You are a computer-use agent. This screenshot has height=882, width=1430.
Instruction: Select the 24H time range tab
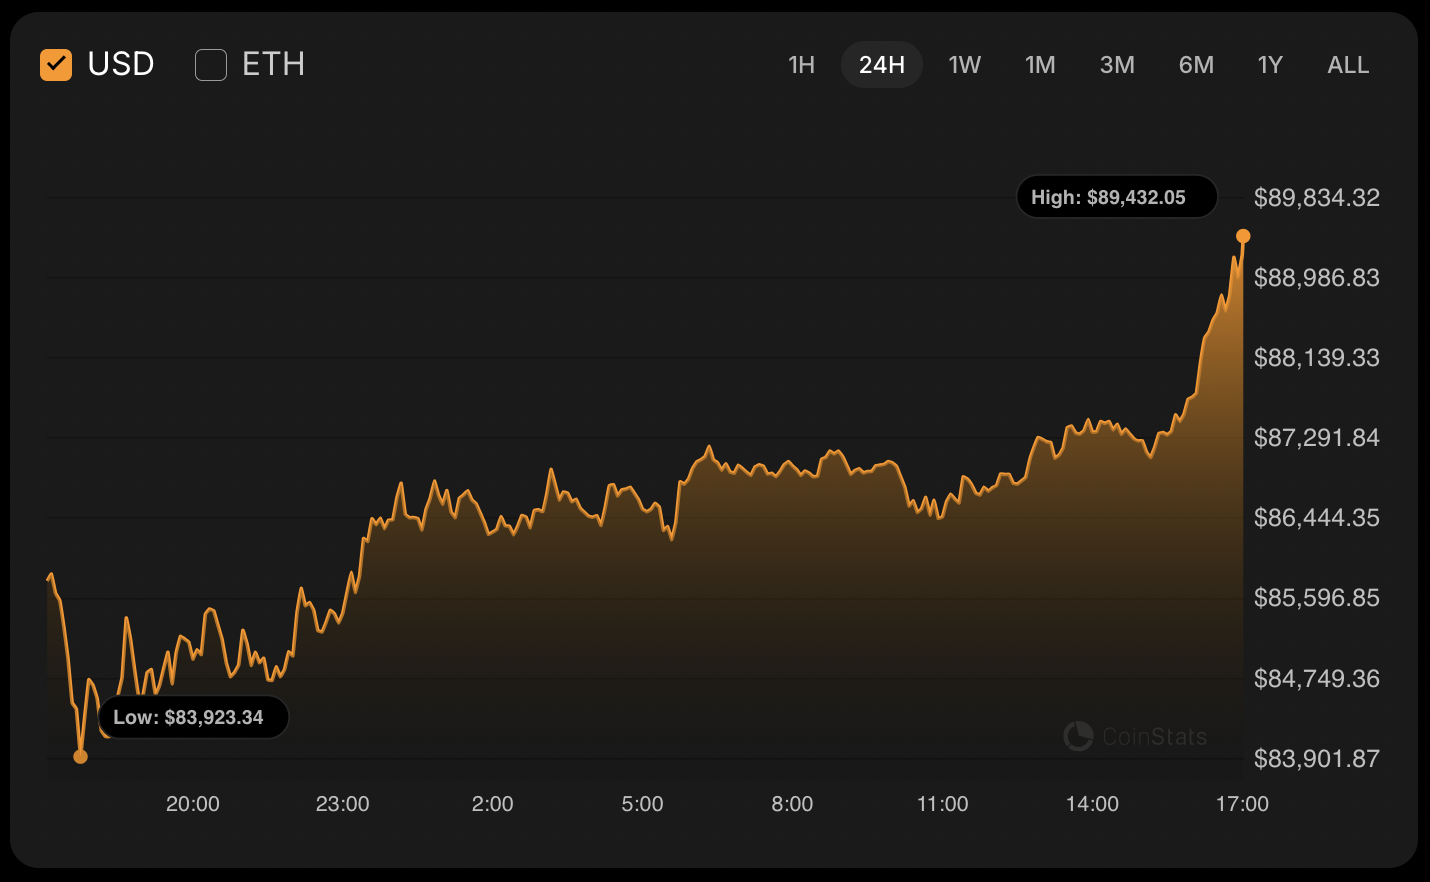click(x=881, y=65)
